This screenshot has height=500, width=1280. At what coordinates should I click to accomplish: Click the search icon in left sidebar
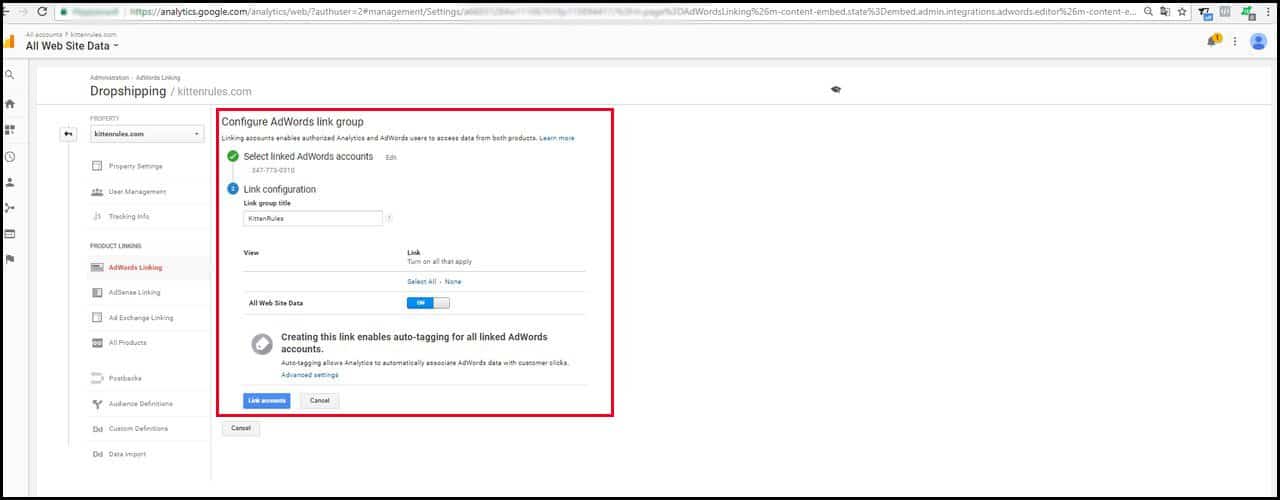click(10, 75)
